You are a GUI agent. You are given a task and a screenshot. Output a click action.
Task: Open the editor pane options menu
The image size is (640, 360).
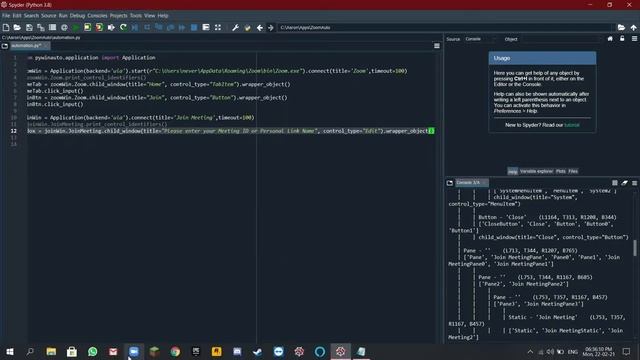pyautogui.click(x=437, y=46)
